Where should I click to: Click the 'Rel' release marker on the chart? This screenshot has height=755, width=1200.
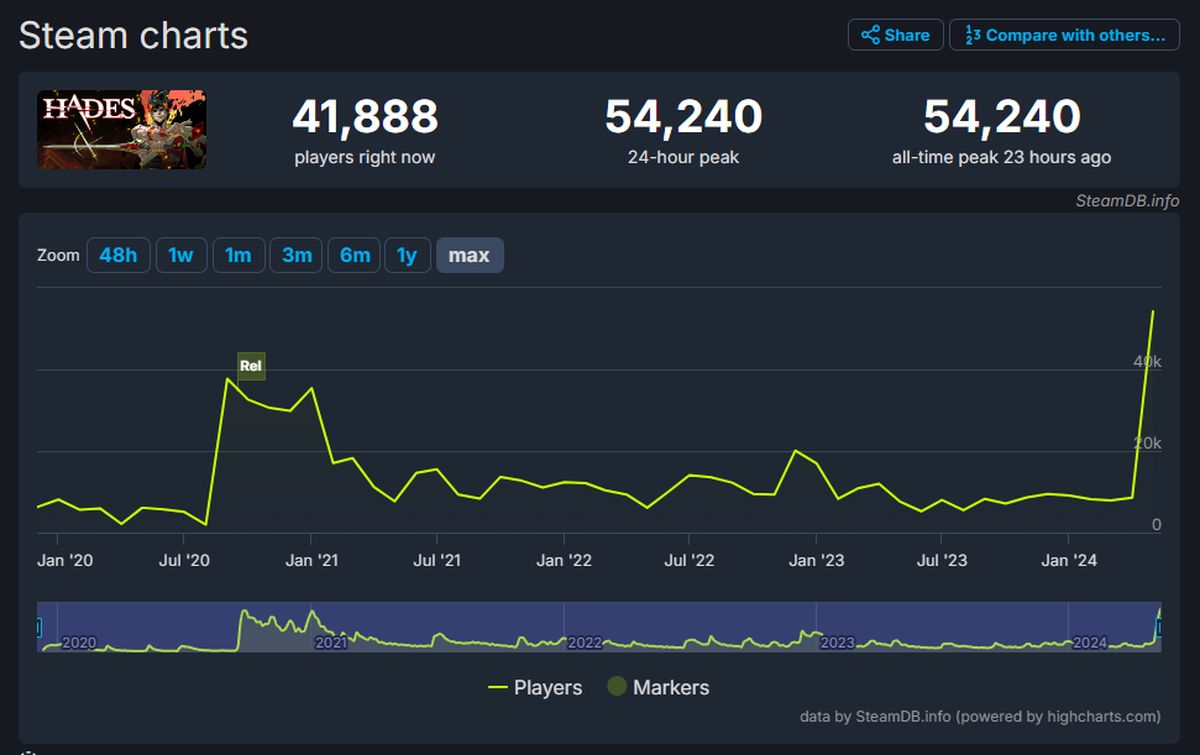tap(250, 366)
